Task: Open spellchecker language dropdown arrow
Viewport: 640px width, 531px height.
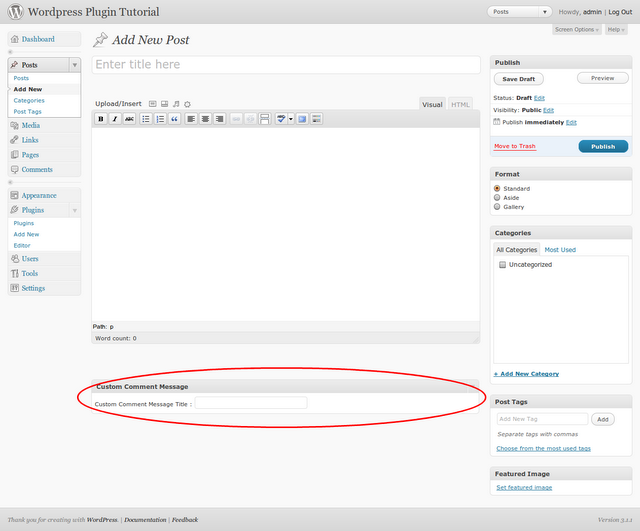Action: point(291,119)
